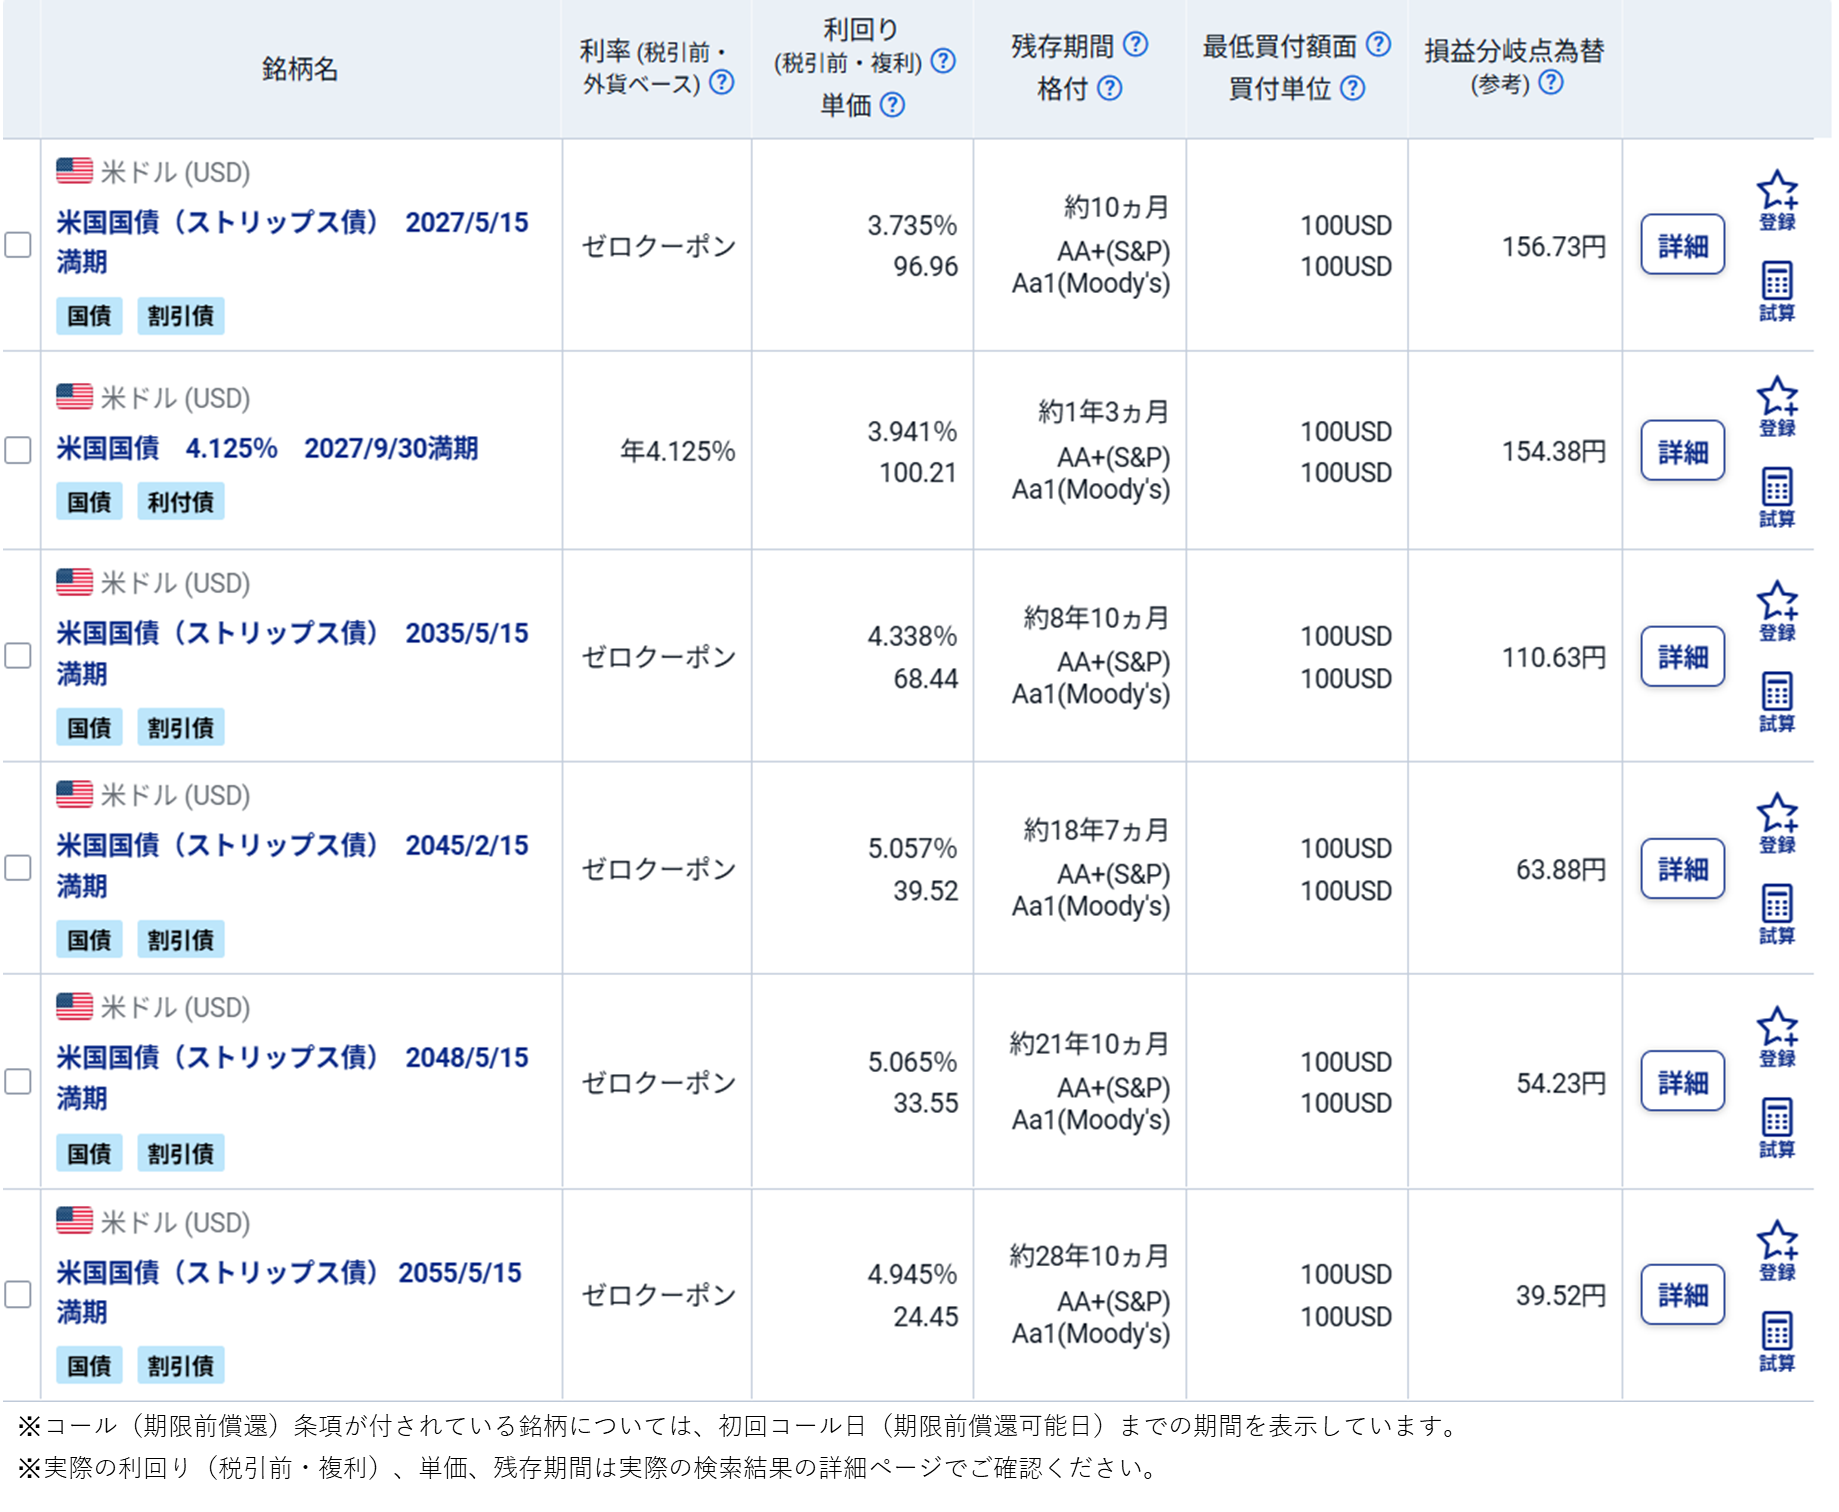This screenshot has width=1839, height=1512.
Task: Click 詳細 button for 2048/5/15 strips bond
Action: (1682, 1082)
